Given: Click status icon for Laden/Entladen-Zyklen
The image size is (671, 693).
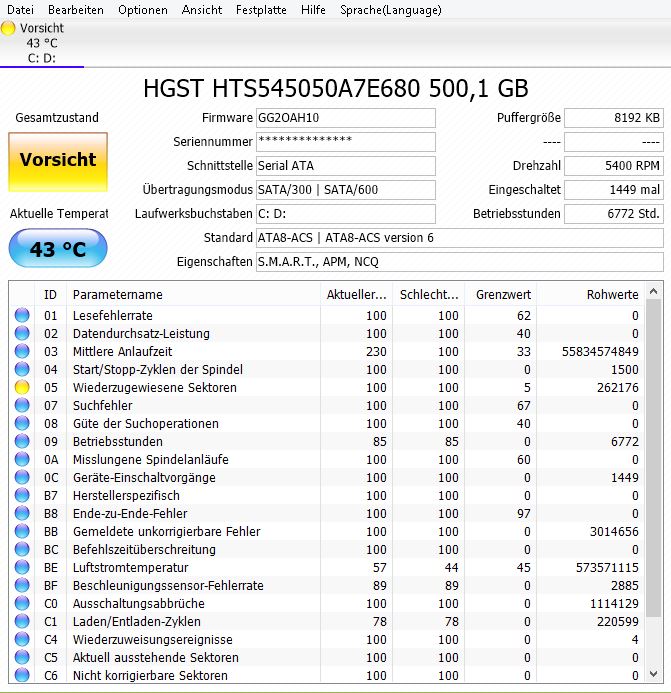Looking at the screenshot, I should click(22, 621).
